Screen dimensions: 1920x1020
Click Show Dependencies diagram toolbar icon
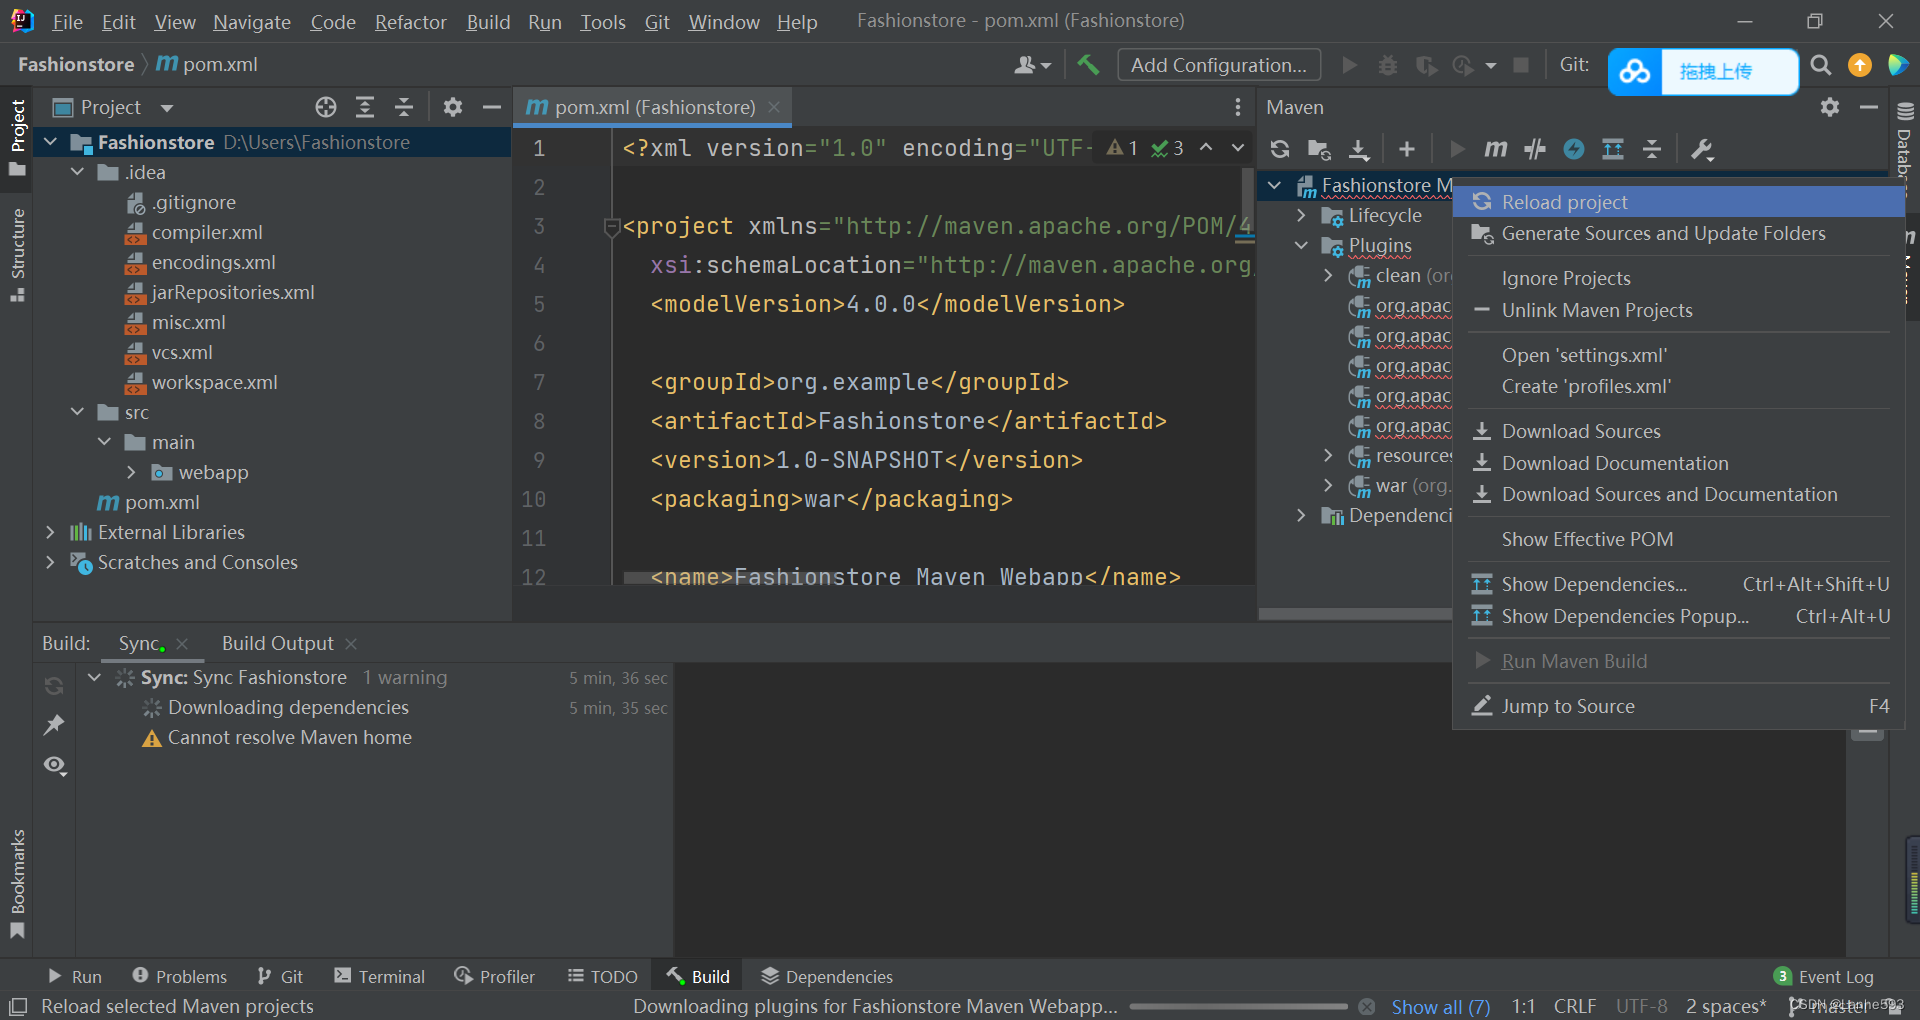(x=1612, y=149)
